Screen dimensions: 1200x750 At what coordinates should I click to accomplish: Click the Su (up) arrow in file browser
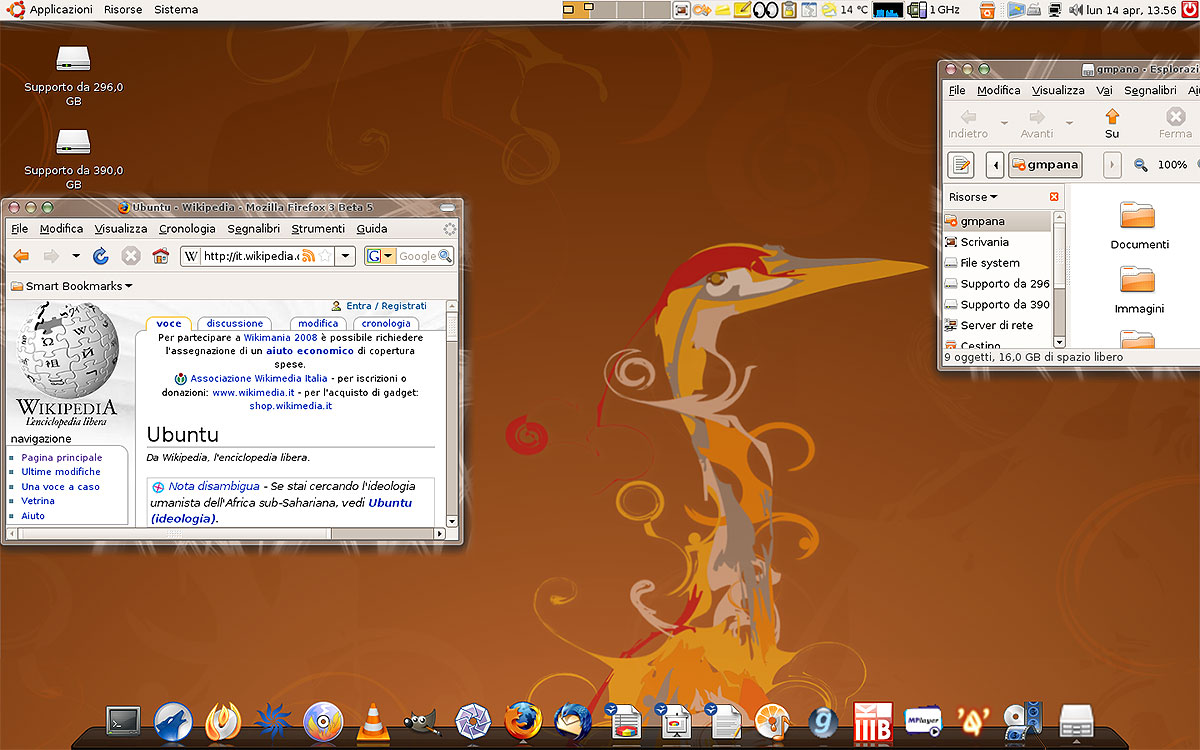coord(1112,124)
